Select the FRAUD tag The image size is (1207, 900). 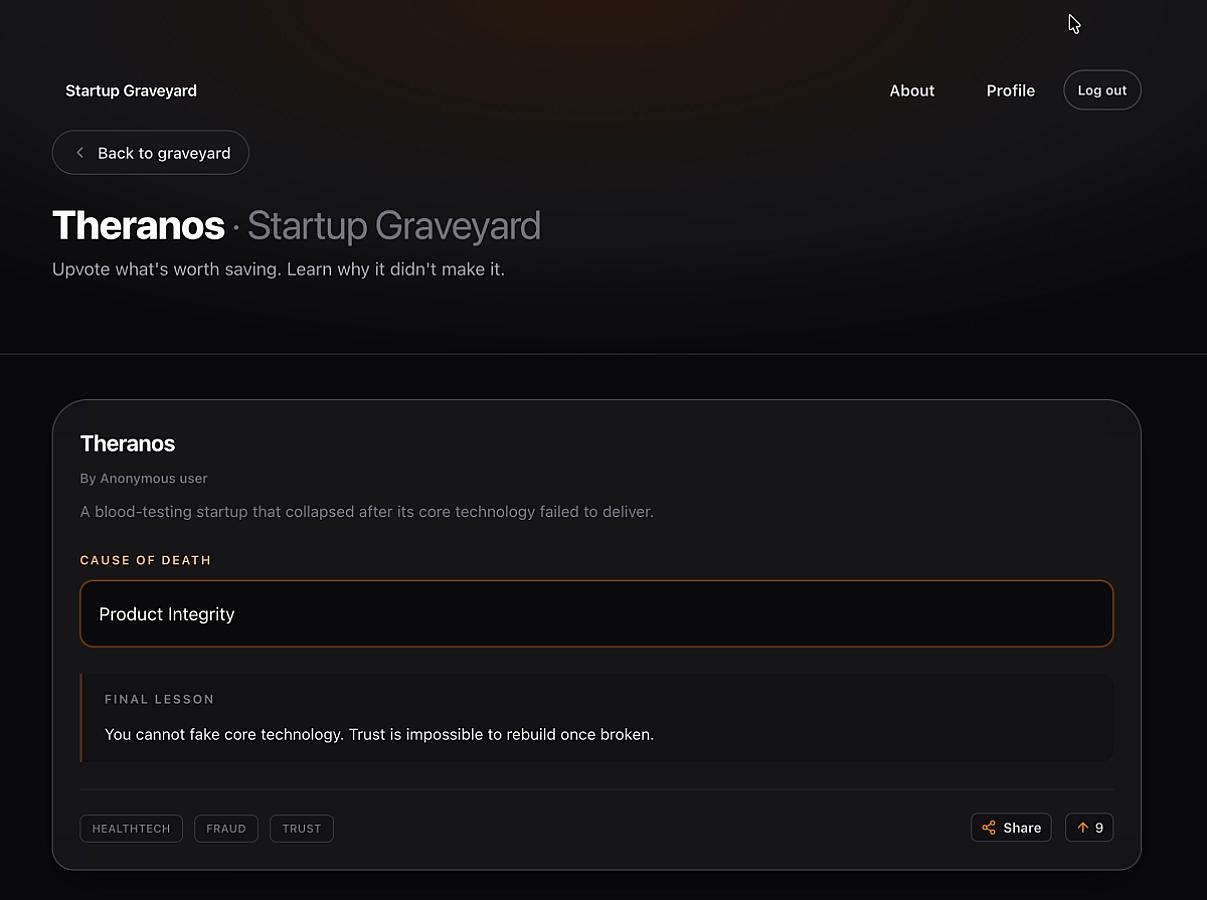tap(226, 828)
